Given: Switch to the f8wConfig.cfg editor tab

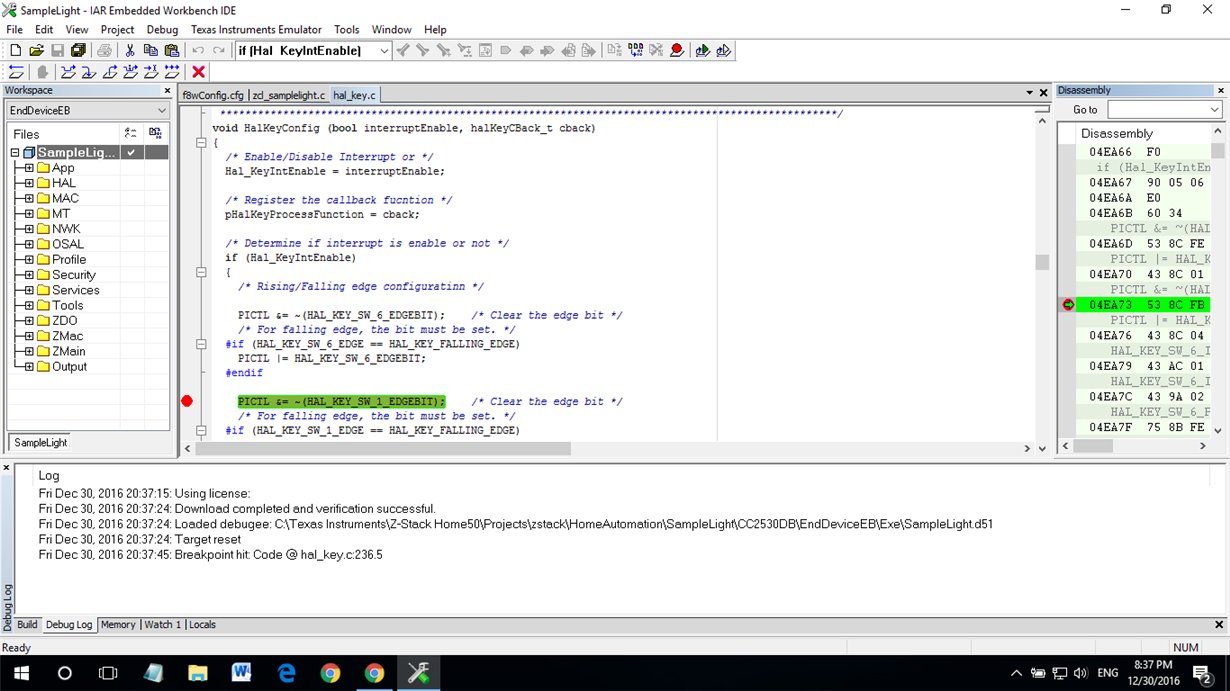Looking at the screenshot, I should point(213,95).
